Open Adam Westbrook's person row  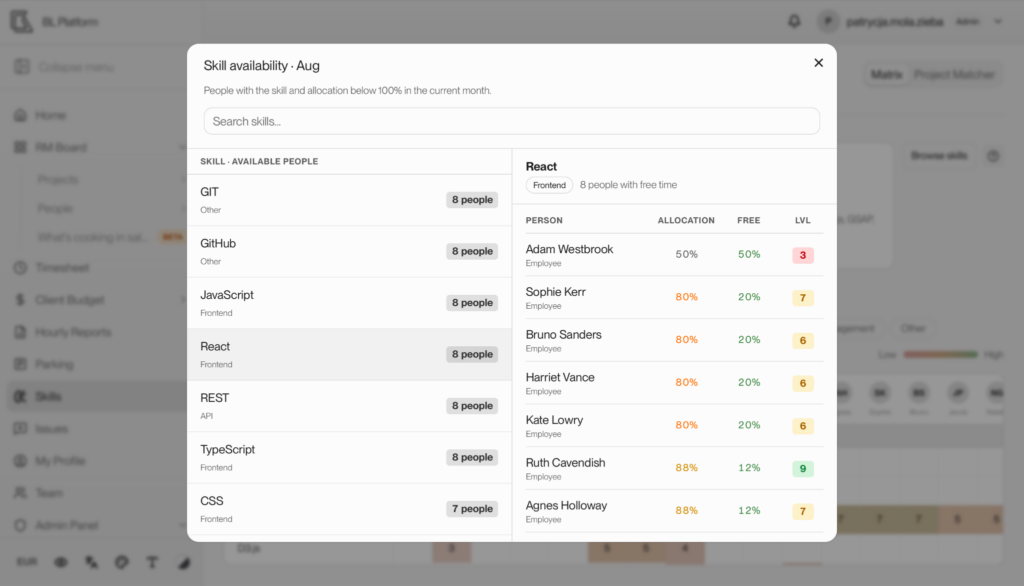(674, 255)
